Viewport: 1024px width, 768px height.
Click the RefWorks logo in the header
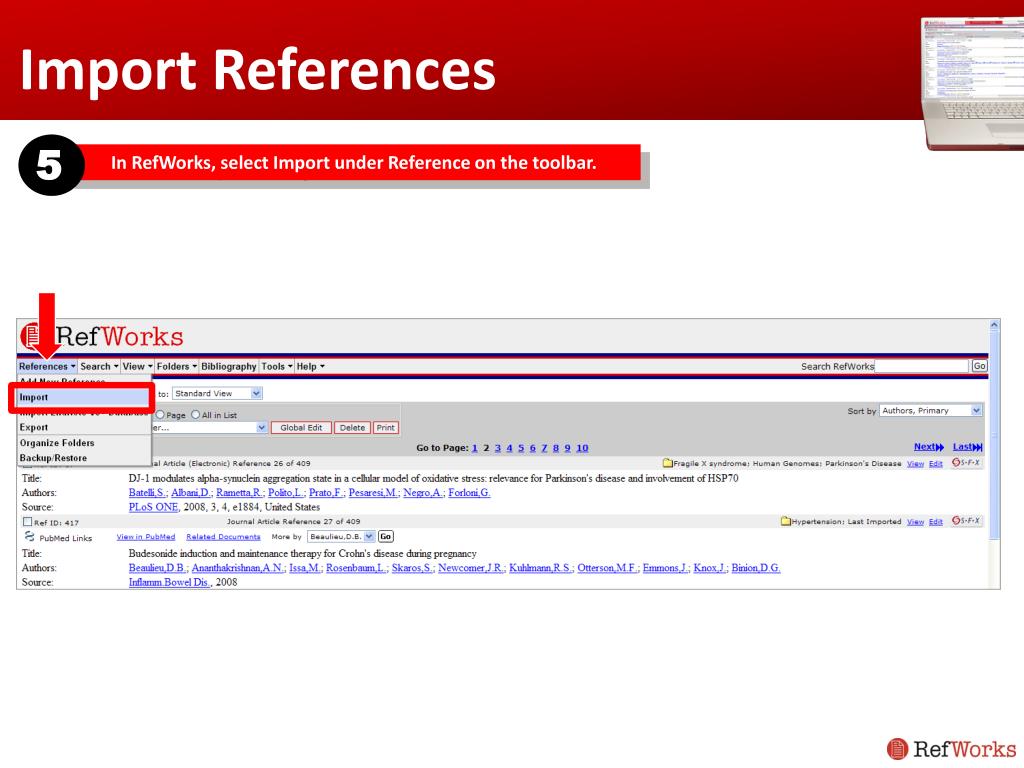coord(102,336)
